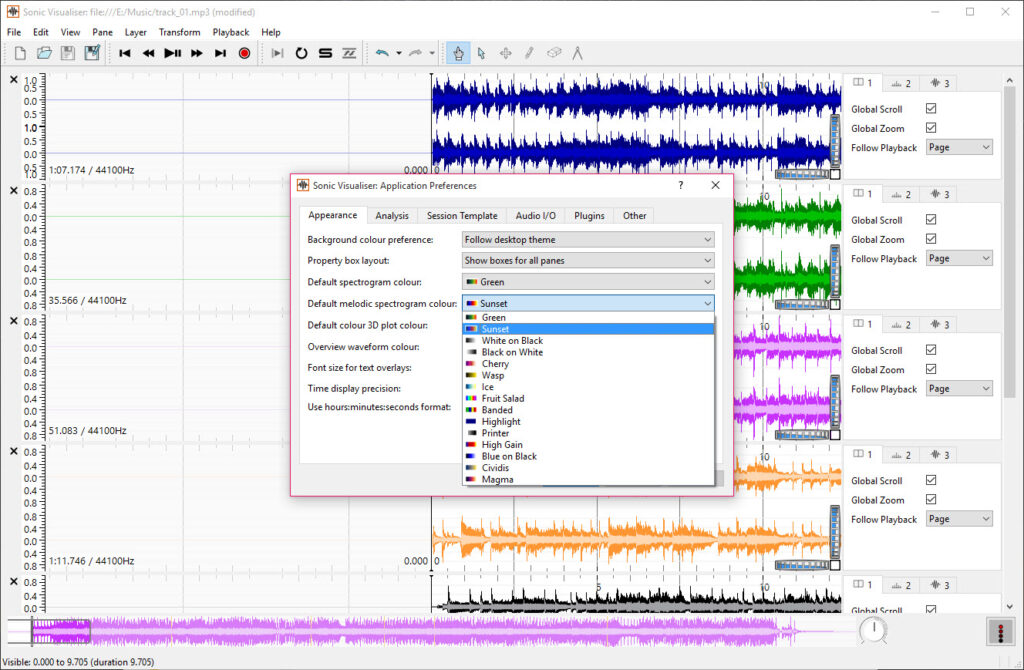Toggle the Align File Timelines icon
Viewport: 1024px width, 670px height.
point(349,53)
